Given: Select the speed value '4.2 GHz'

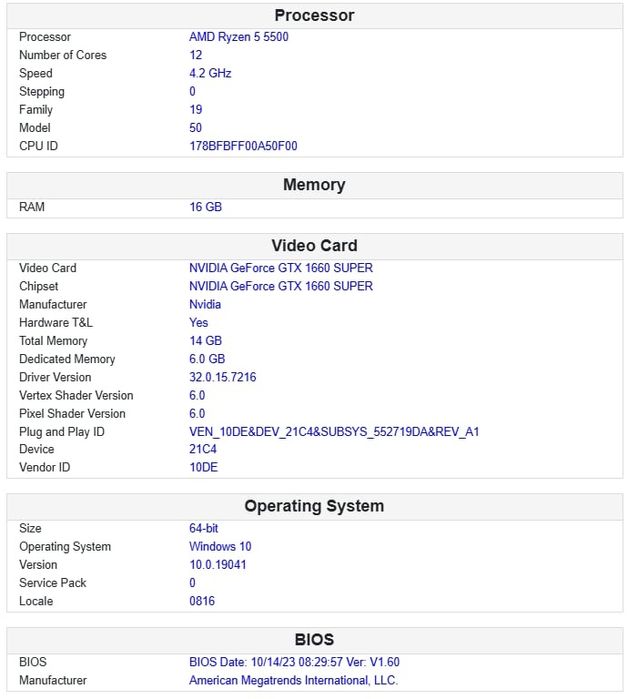Looking at the screenshot, I should coord(210,73).
